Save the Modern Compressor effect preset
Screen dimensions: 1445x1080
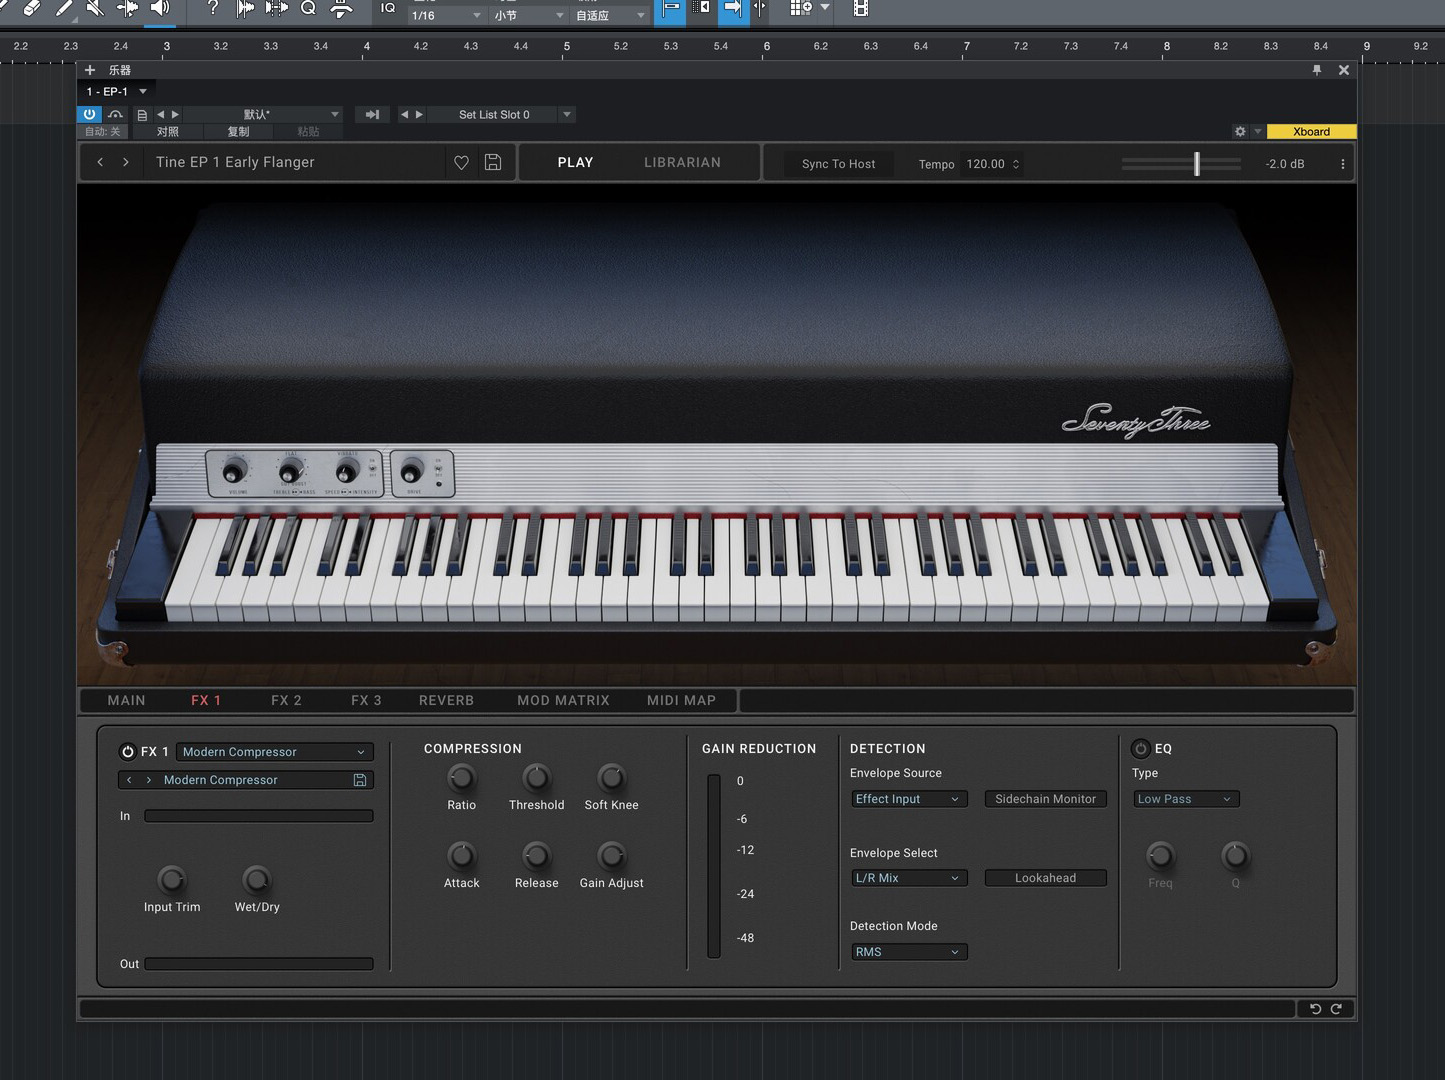click(360, 780)
